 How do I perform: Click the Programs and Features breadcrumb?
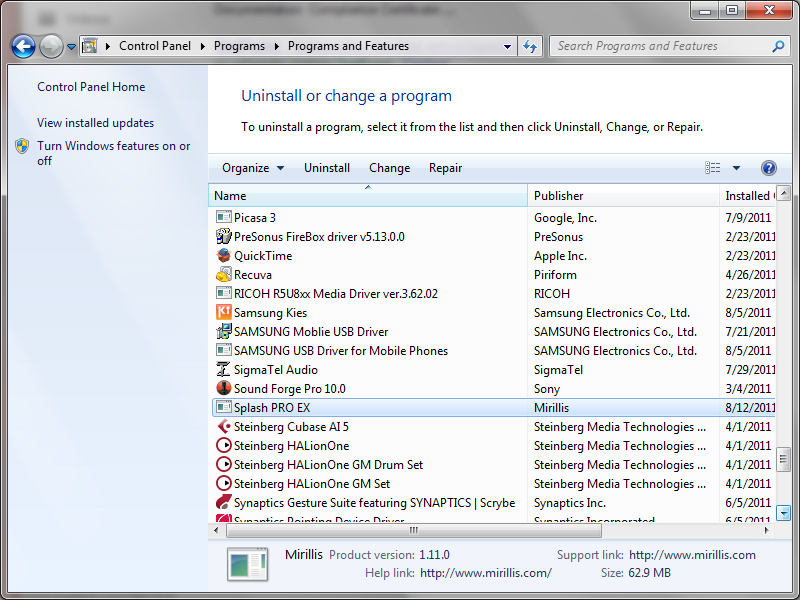pos(348,46)
